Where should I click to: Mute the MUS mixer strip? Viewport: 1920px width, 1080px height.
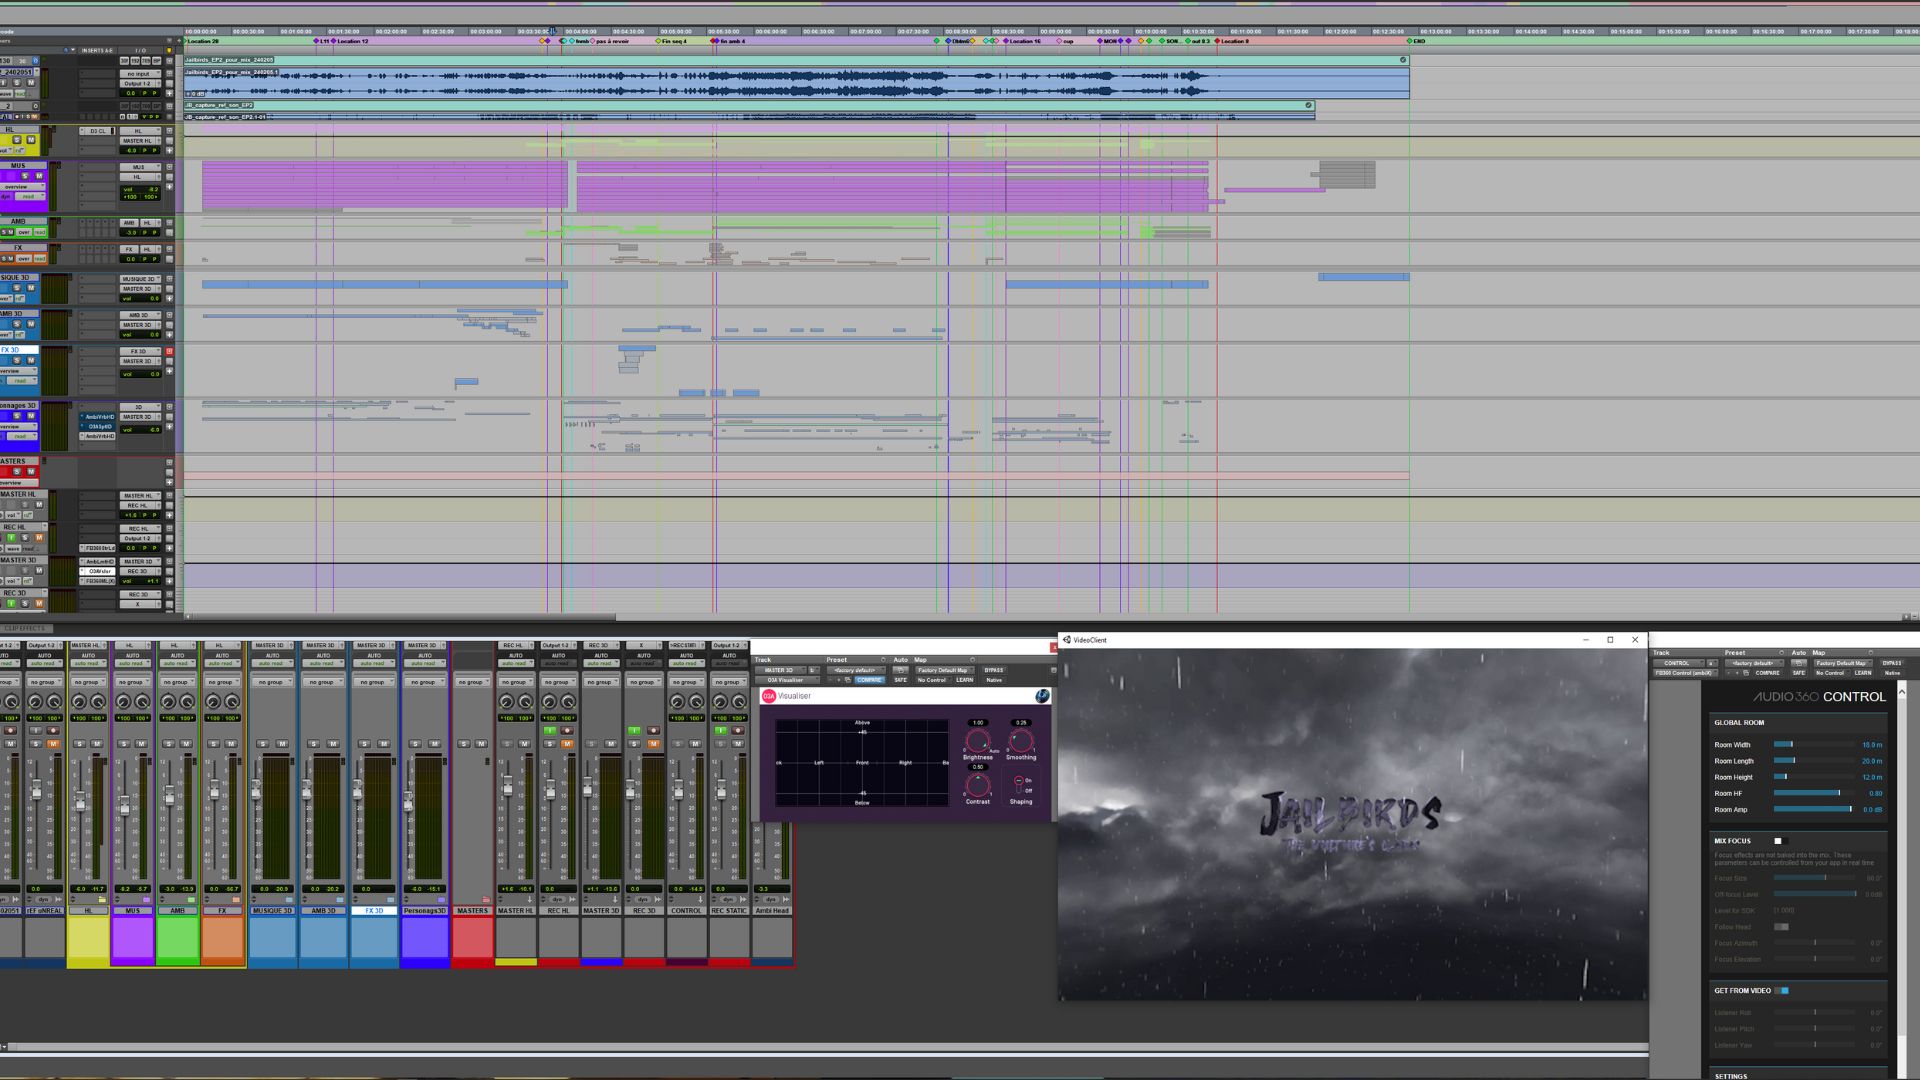141,743
